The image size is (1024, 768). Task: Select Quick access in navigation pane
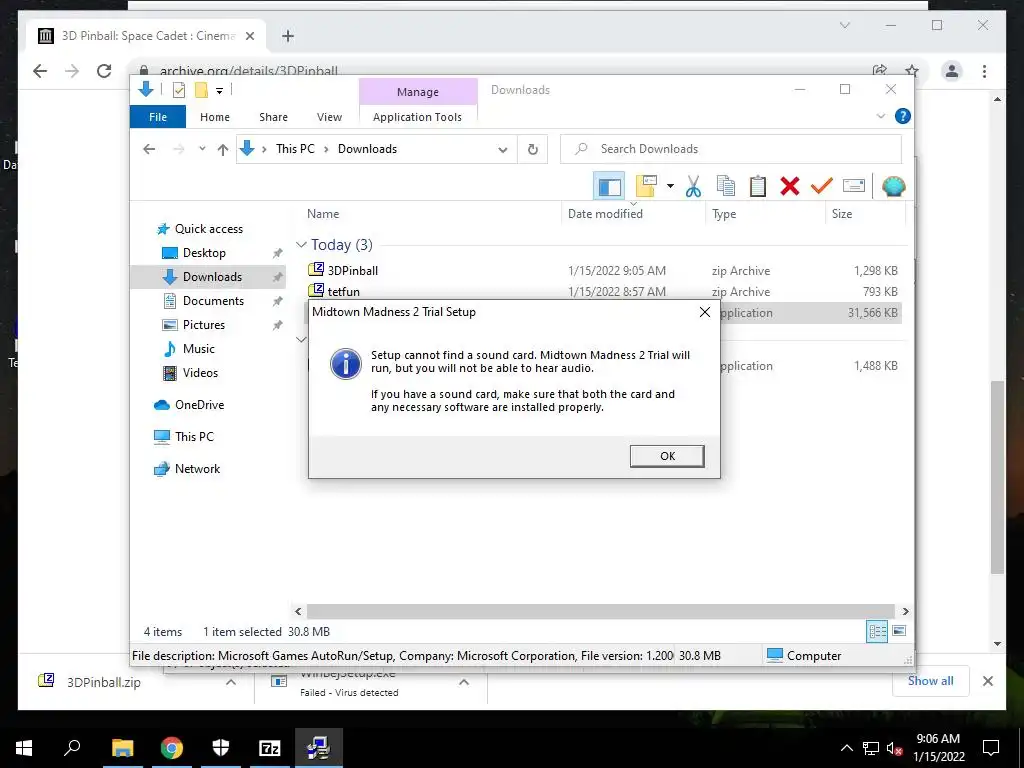208,229
